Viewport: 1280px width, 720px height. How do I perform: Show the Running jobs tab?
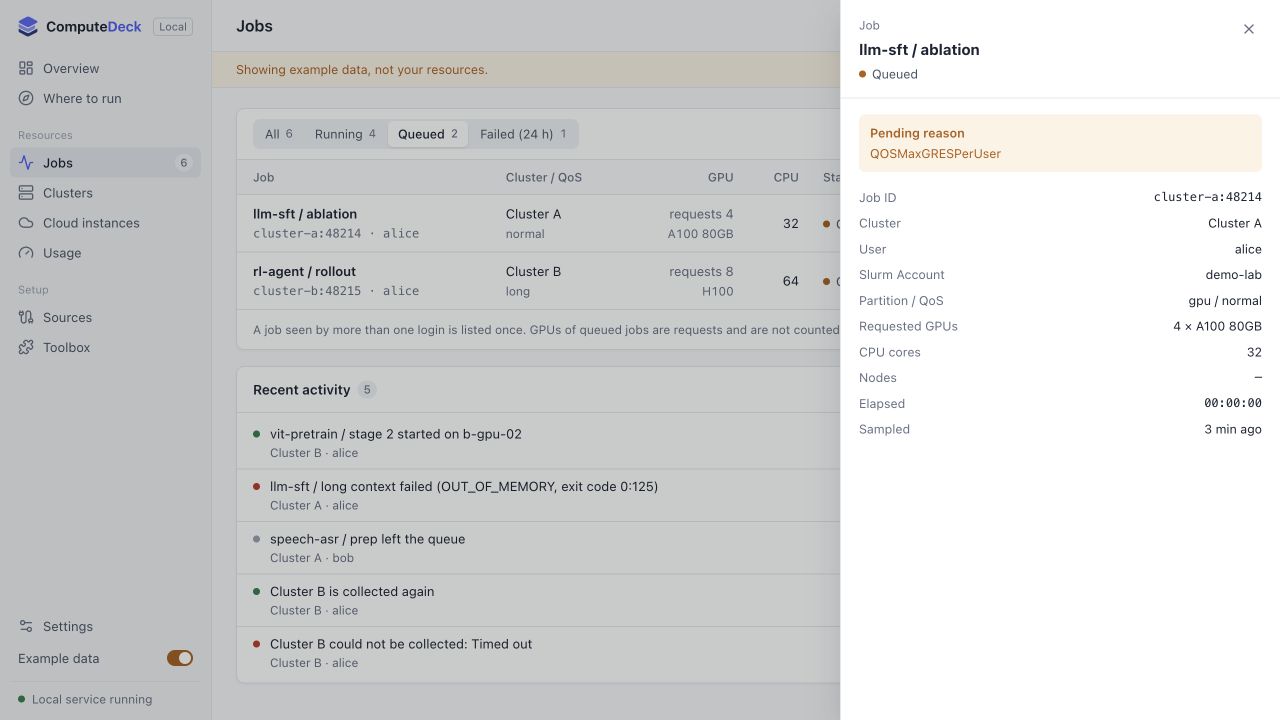pyautogui.click(x=345, y=134)
